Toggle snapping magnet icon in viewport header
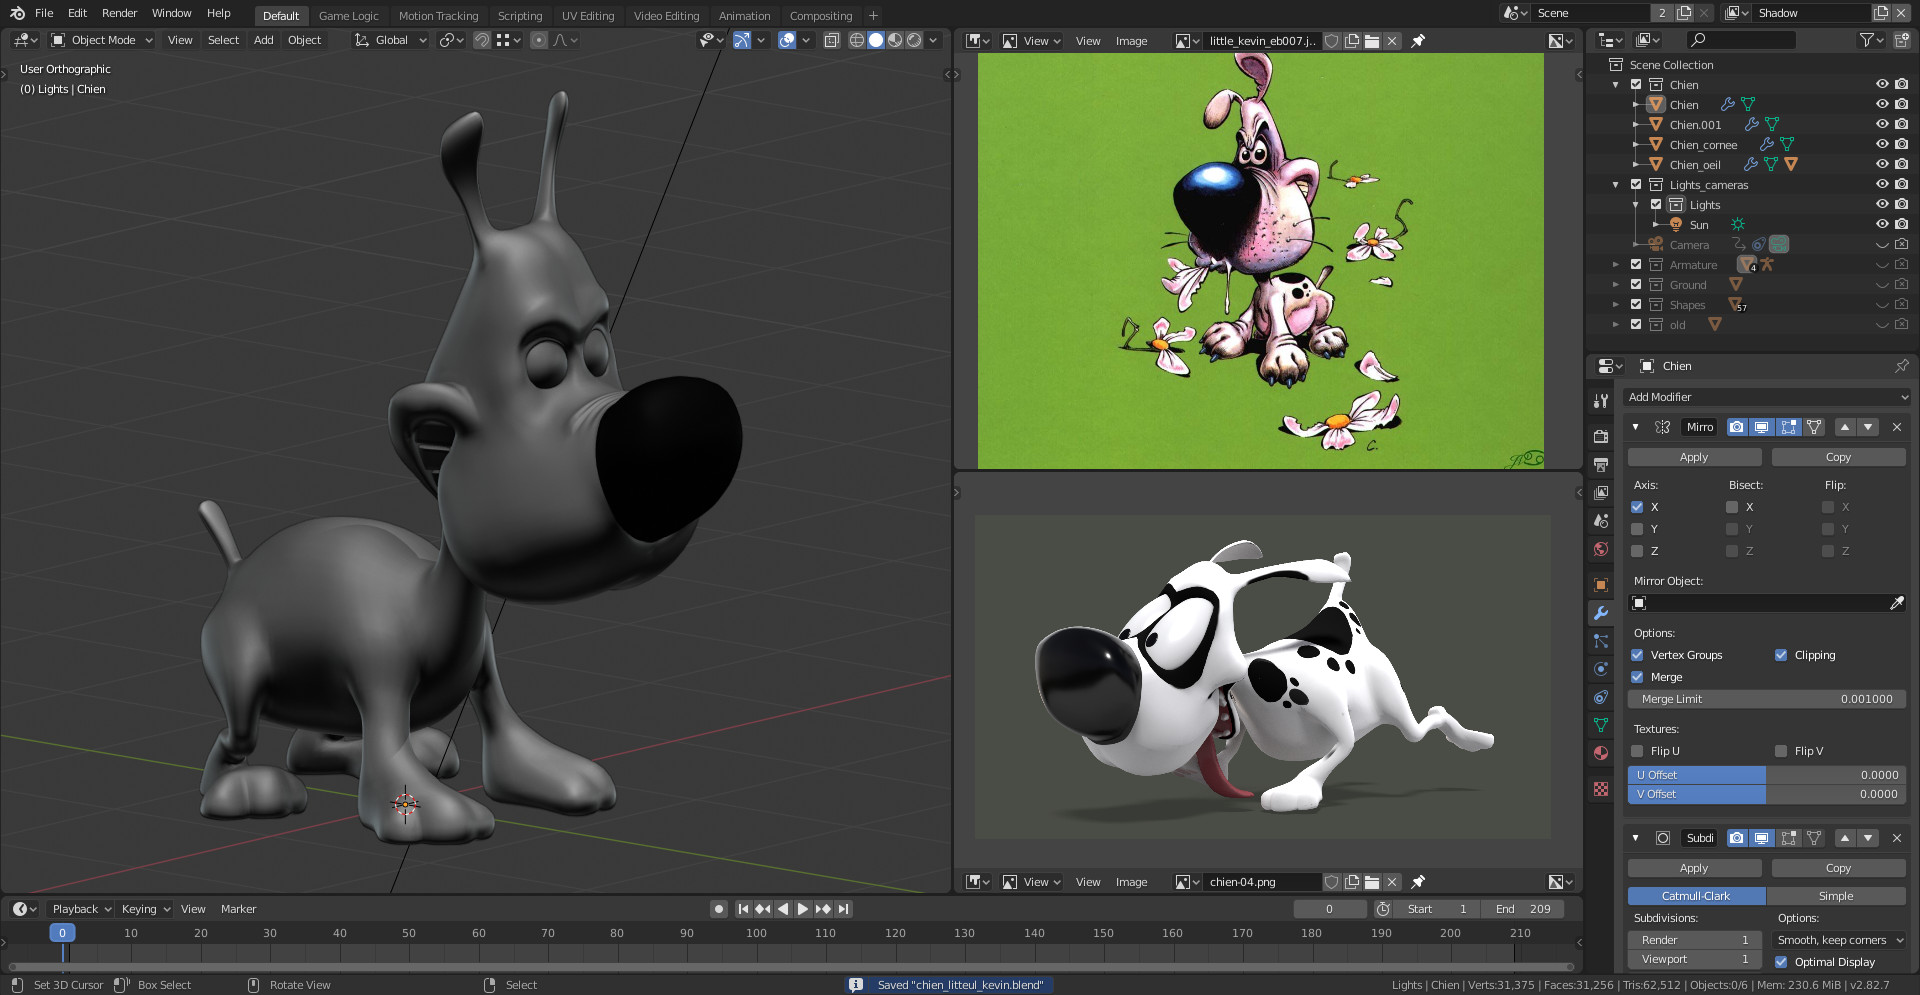The image size is (1920, 995). pos(482,40)
